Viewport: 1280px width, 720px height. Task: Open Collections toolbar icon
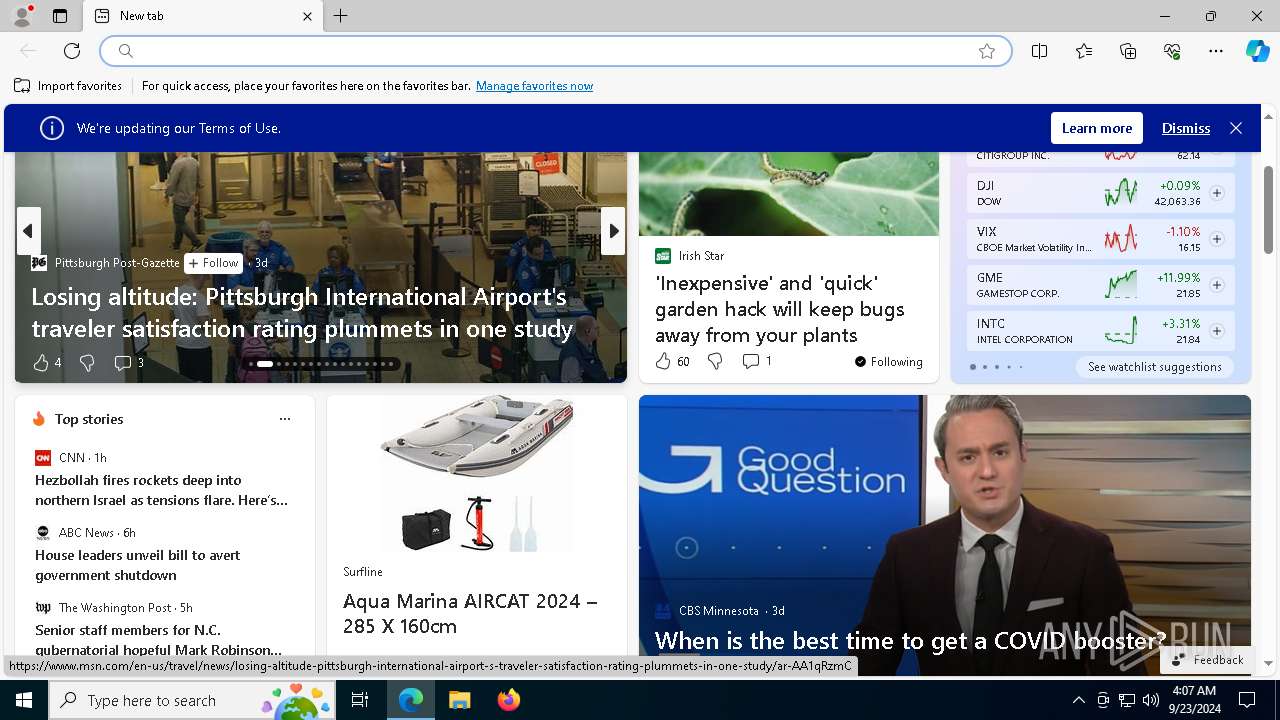pyautogui.click(x=1128, y=51)
